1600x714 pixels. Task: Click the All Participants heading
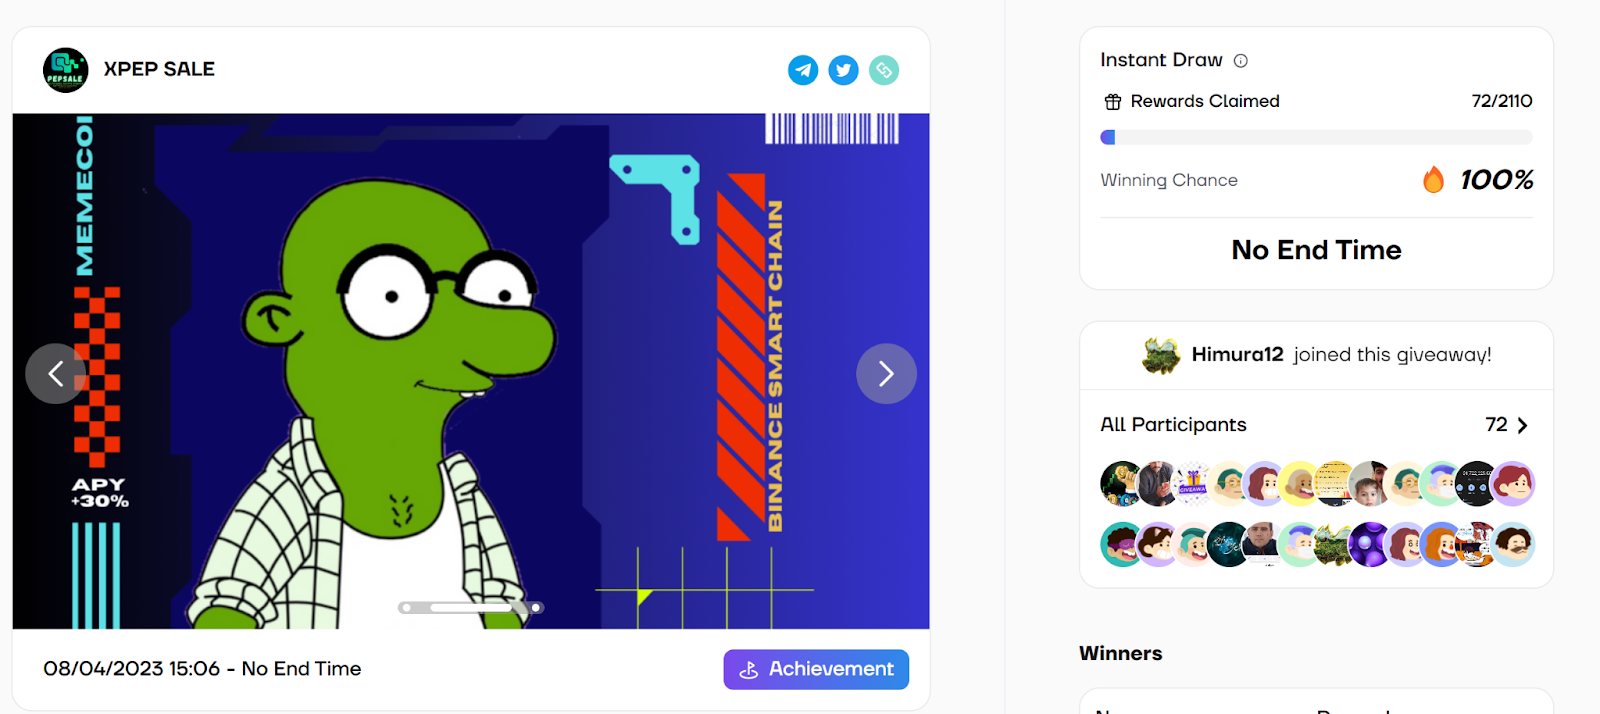point(1173,425)
